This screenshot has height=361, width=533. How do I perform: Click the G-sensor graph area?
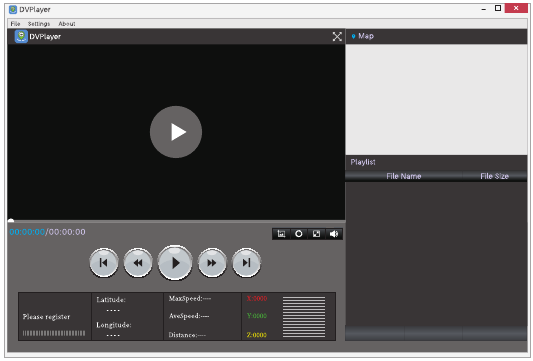pos(304,317)
